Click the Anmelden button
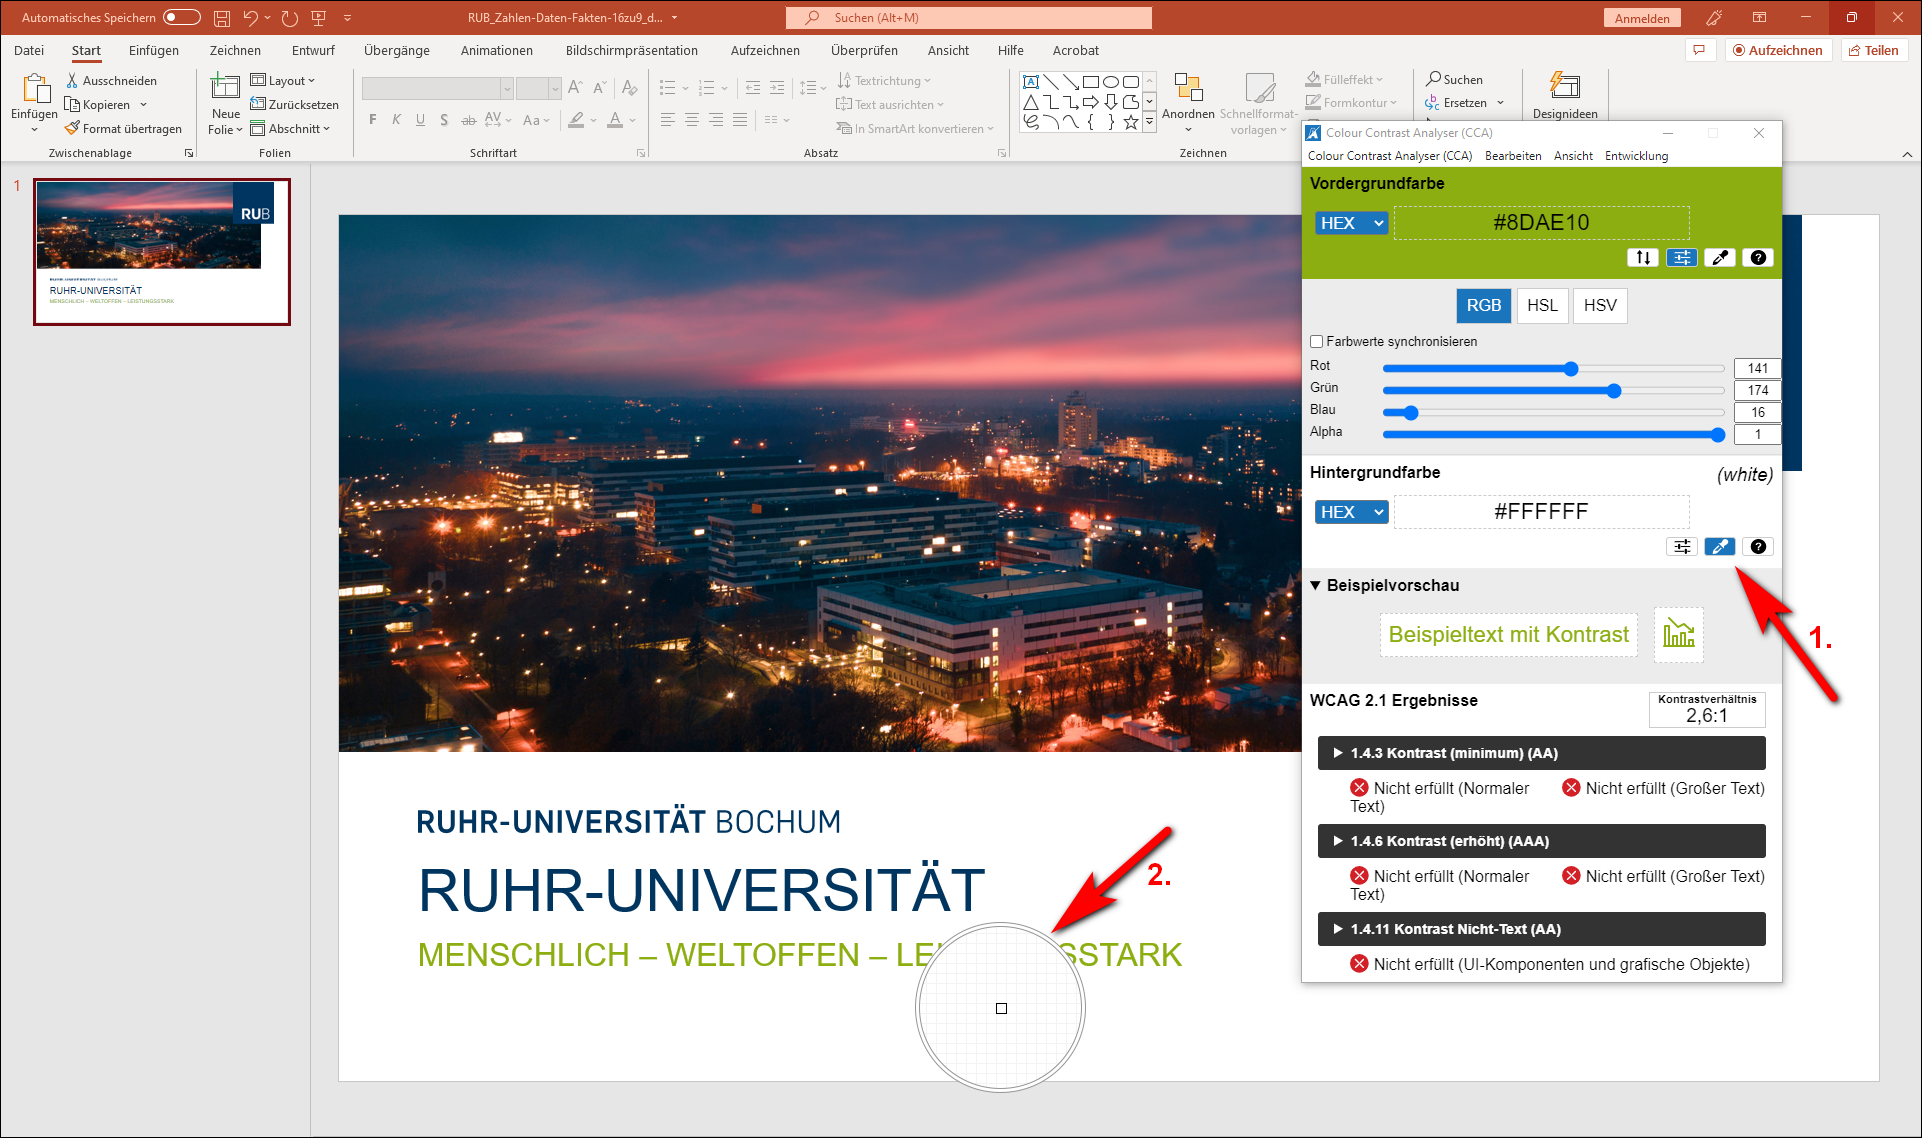This screenshot has width=1922, height=1138. pyautogui.click(x=1642, y=18)
